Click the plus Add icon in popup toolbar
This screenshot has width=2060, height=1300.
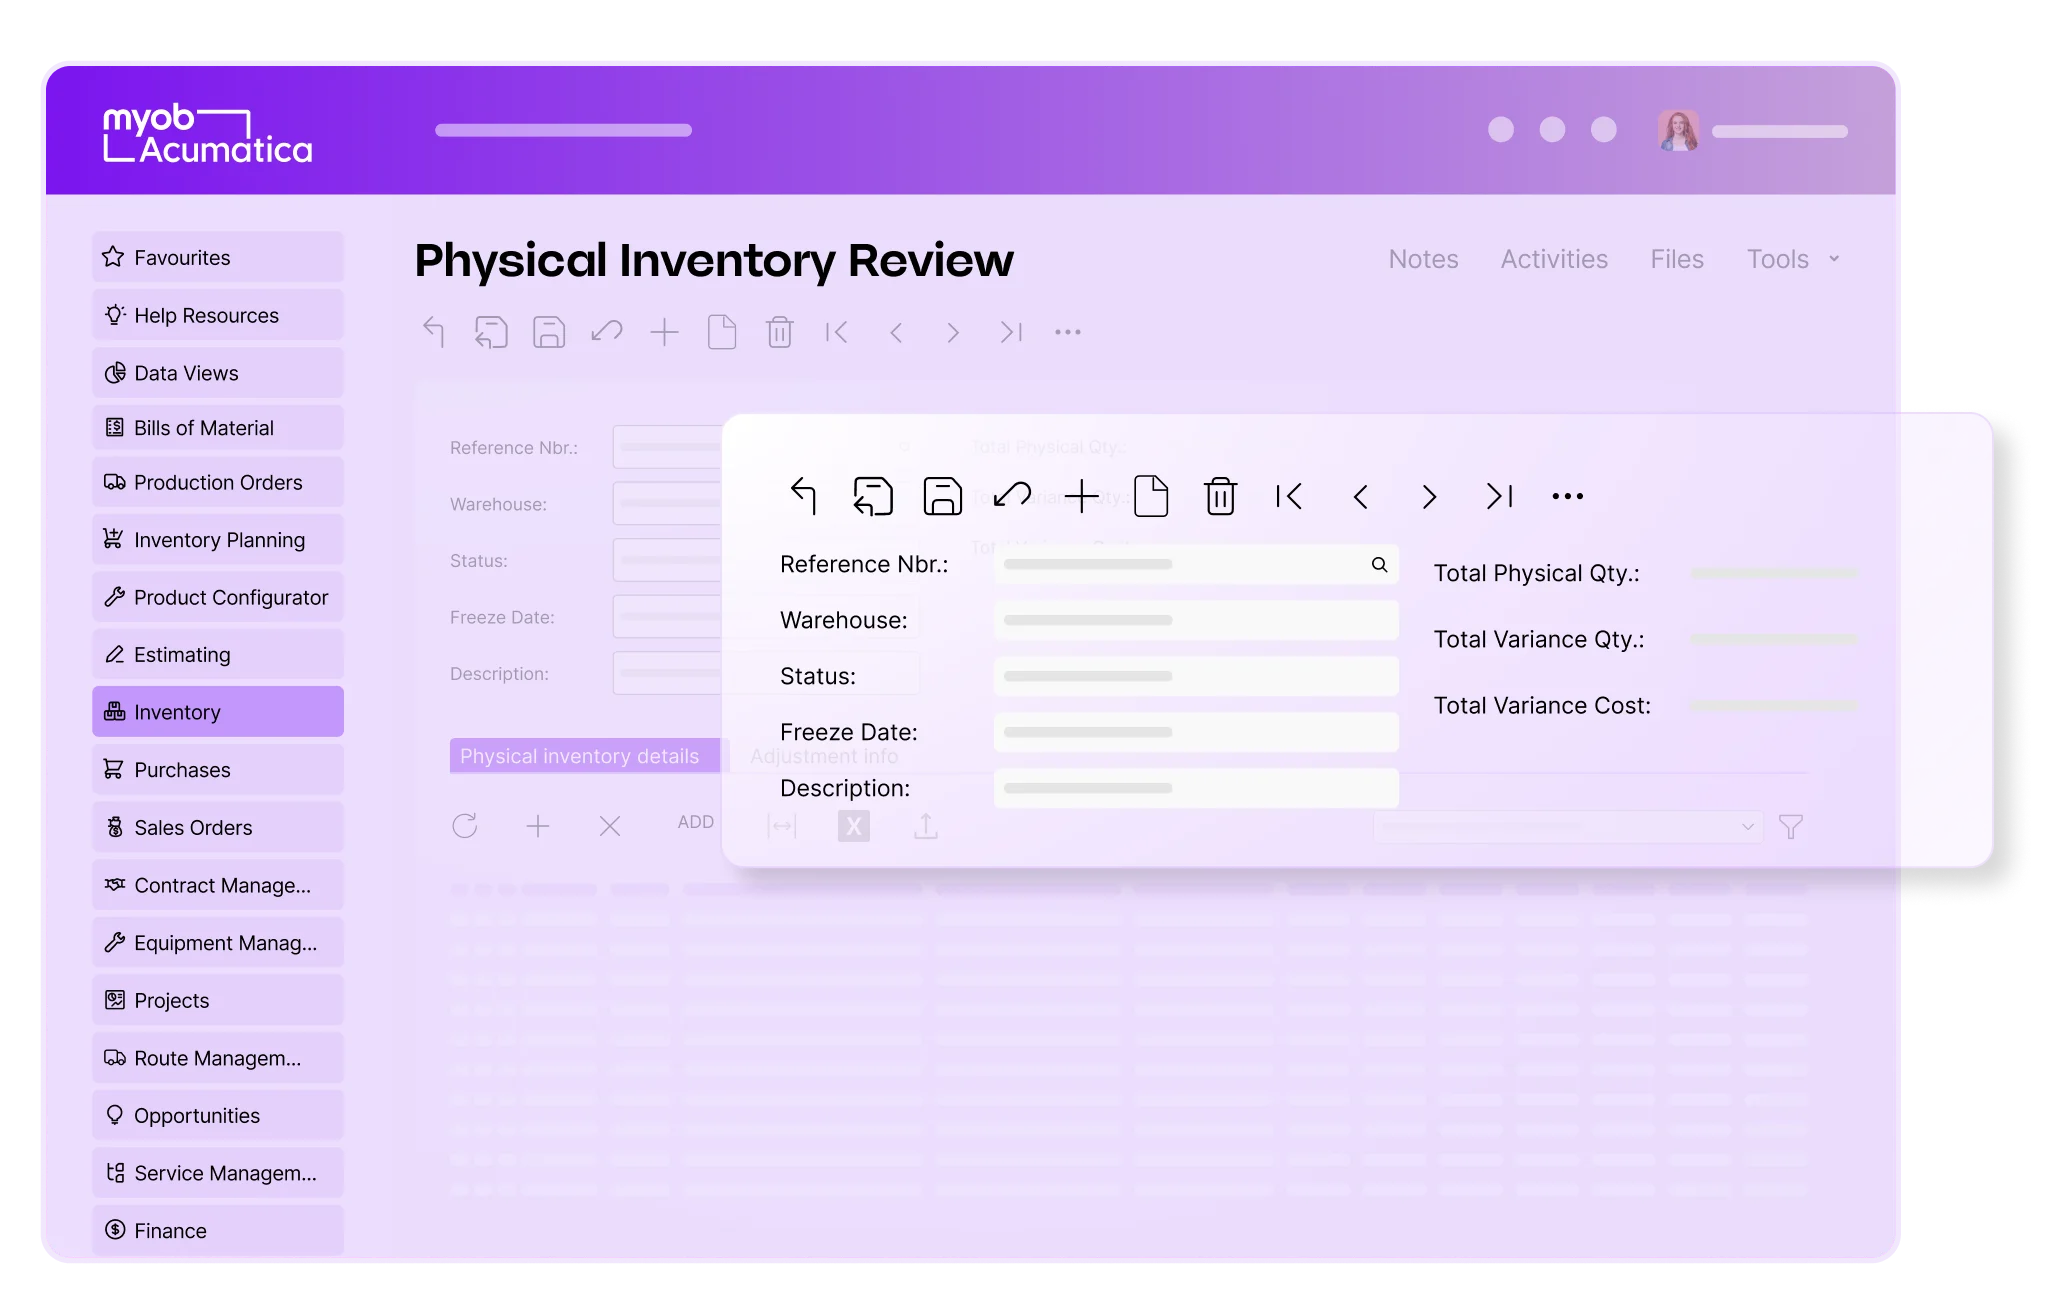1081,496
